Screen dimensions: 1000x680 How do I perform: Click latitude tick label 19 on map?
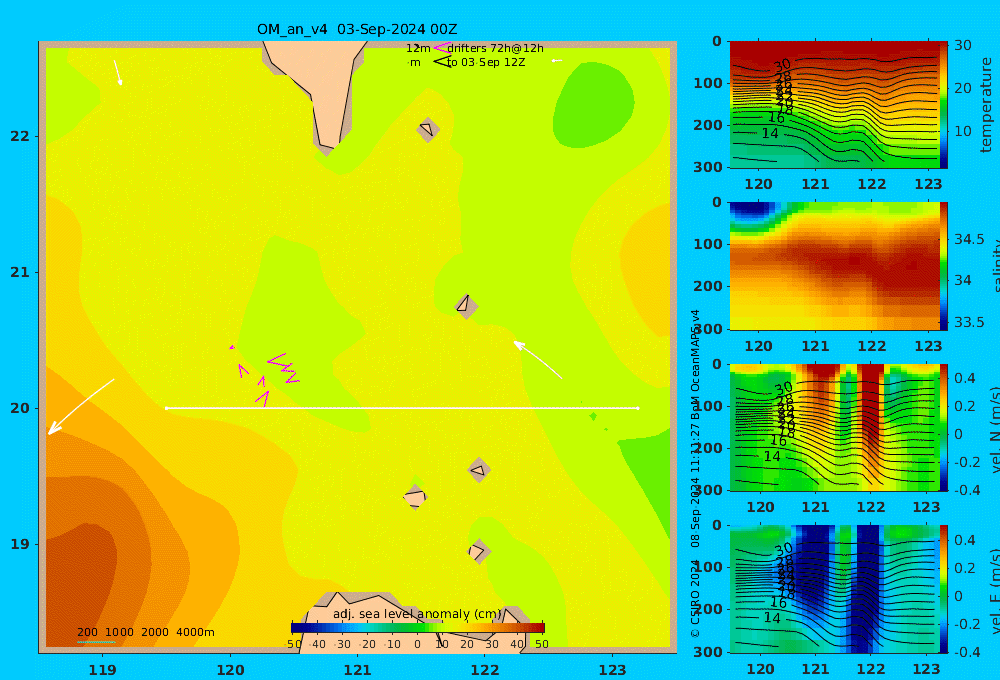click(20, 544)
